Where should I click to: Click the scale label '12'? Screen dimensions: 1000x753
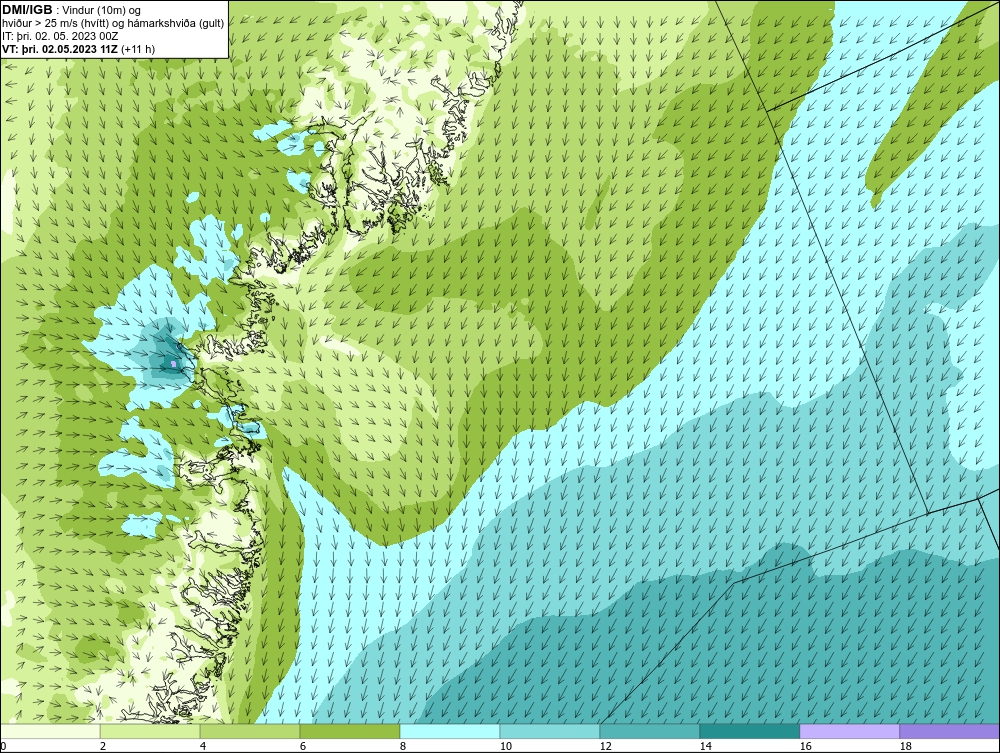click(x=605, y=746)
